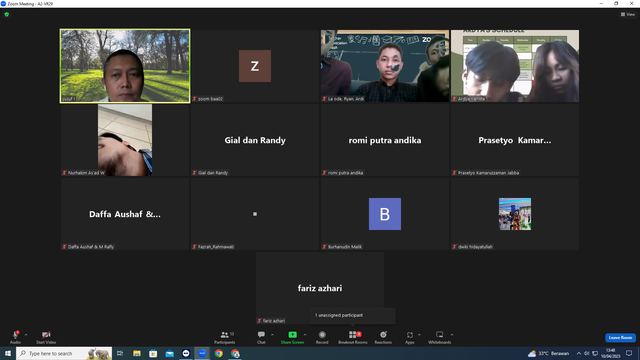Click the Start Video camera icon

point(46,335)
